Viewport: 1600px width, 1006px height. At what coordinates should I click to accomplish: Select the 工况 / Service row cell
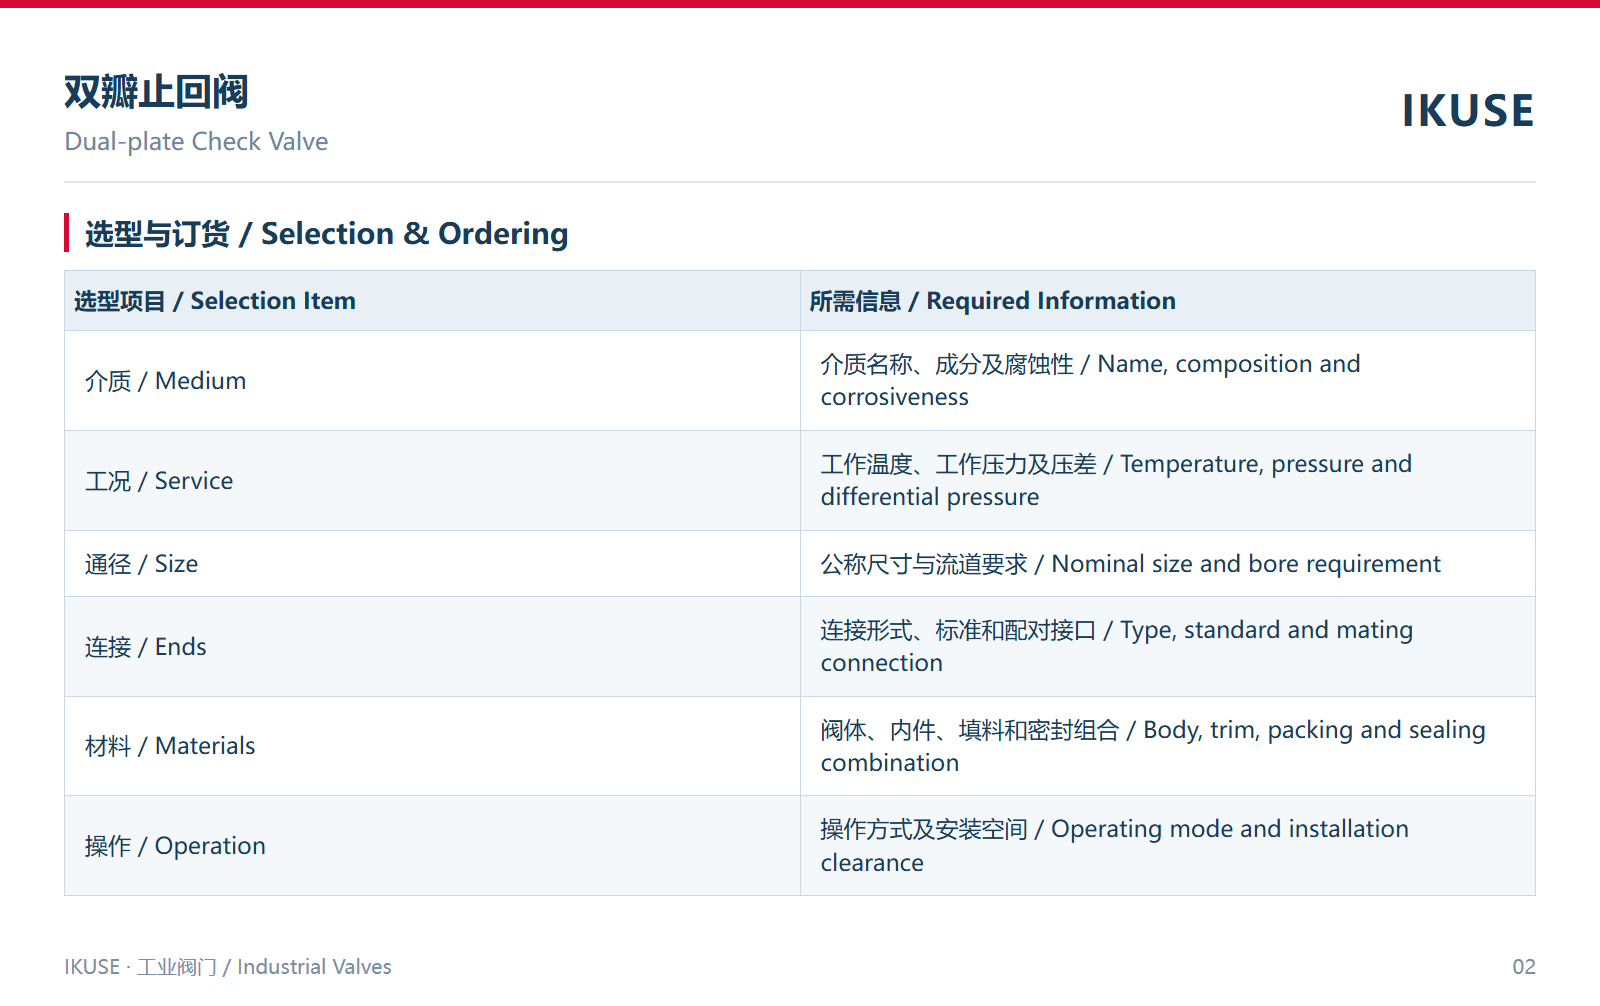[x=432, y=481]
